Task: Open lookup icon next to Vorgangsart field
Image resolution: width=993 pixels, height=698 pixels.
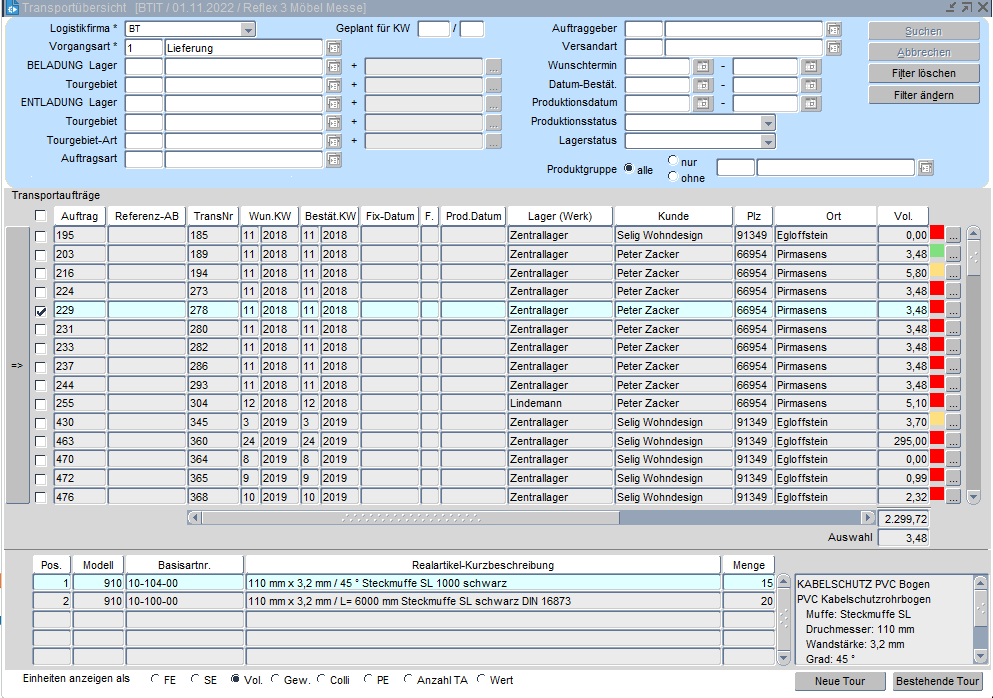Action: click(334, 48)
